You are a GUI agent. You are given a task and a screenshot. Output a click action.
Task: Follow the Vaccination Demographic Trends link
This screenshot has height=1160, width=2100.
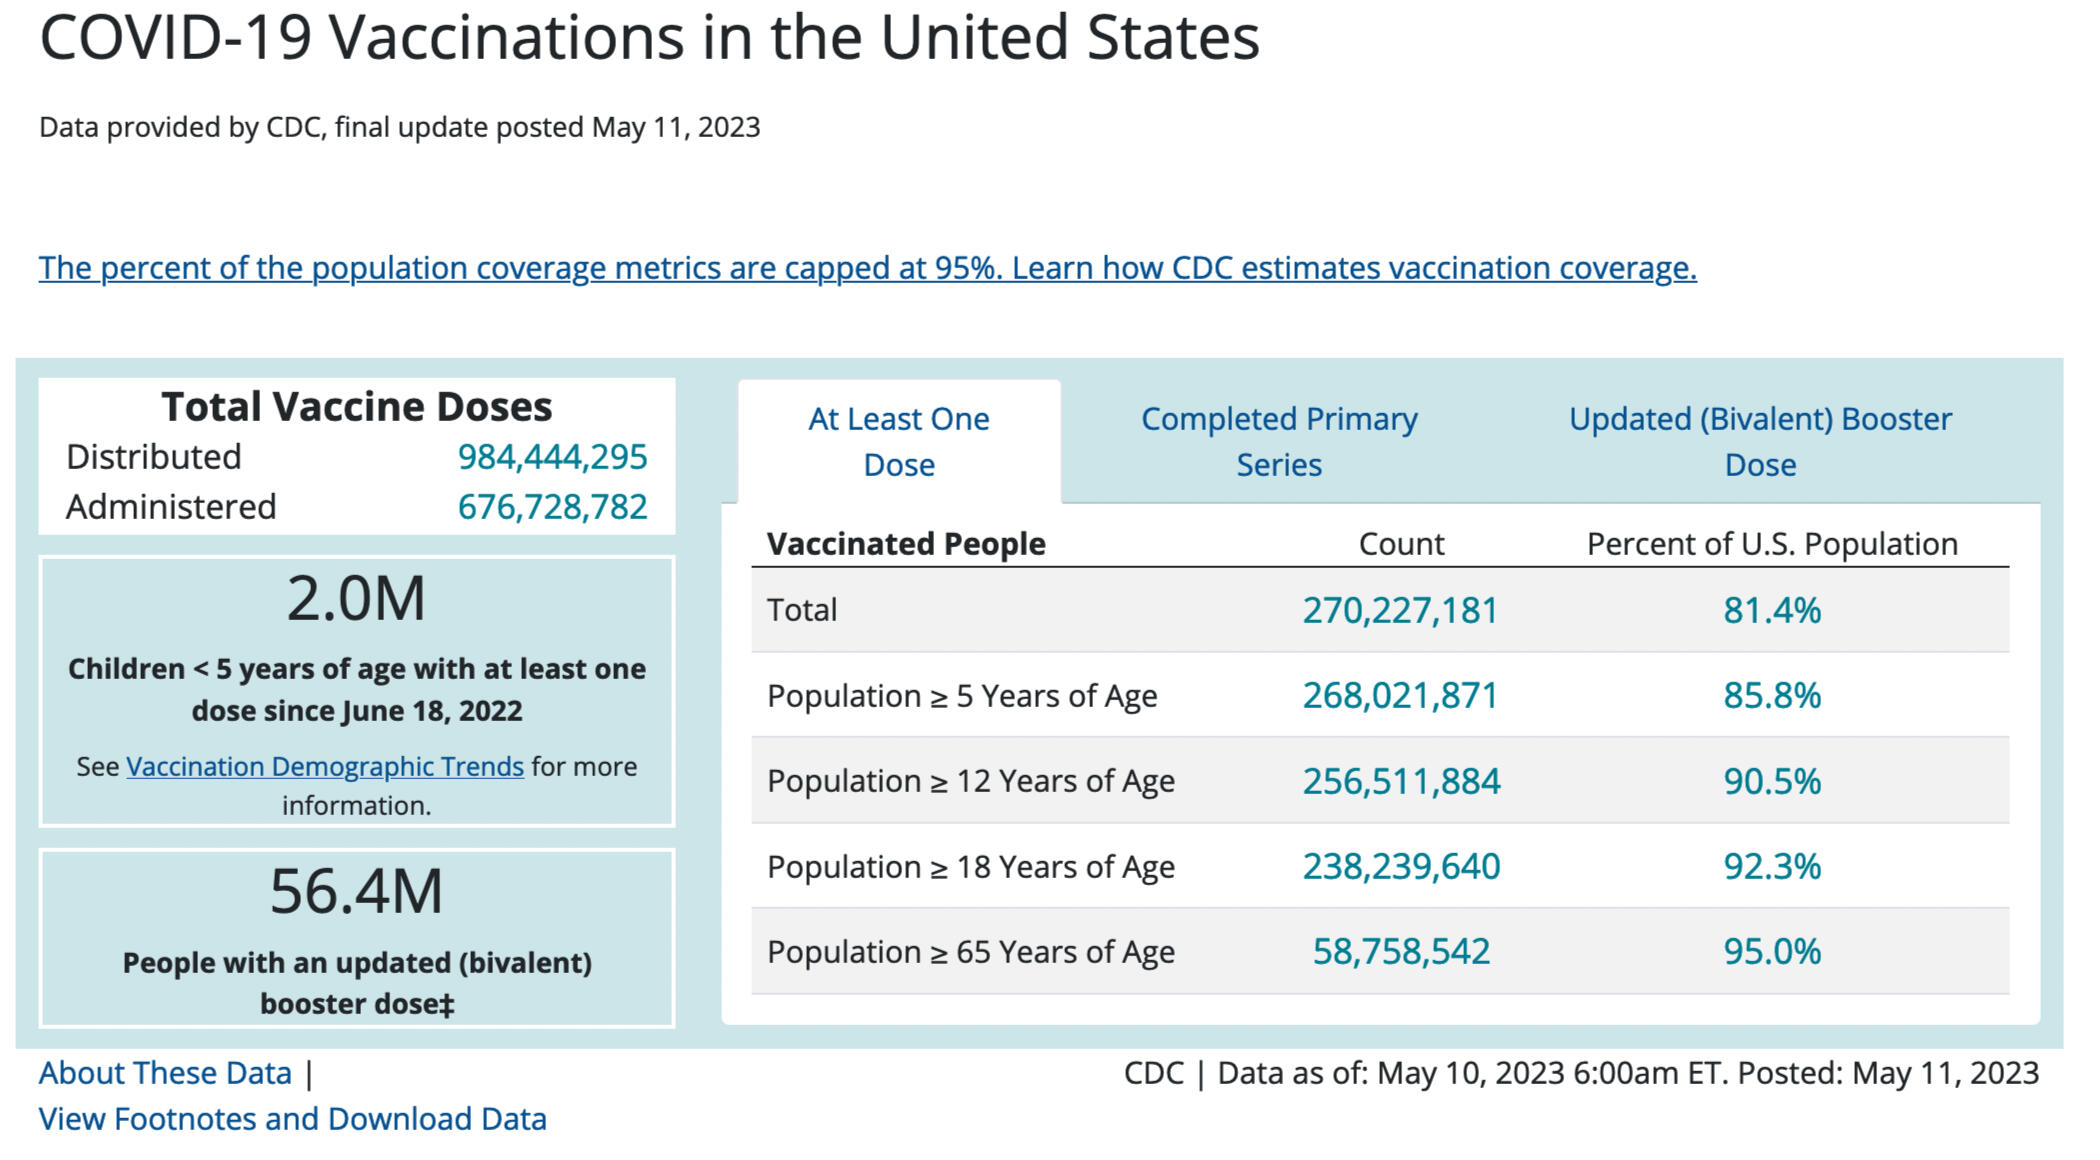[324, 766]
